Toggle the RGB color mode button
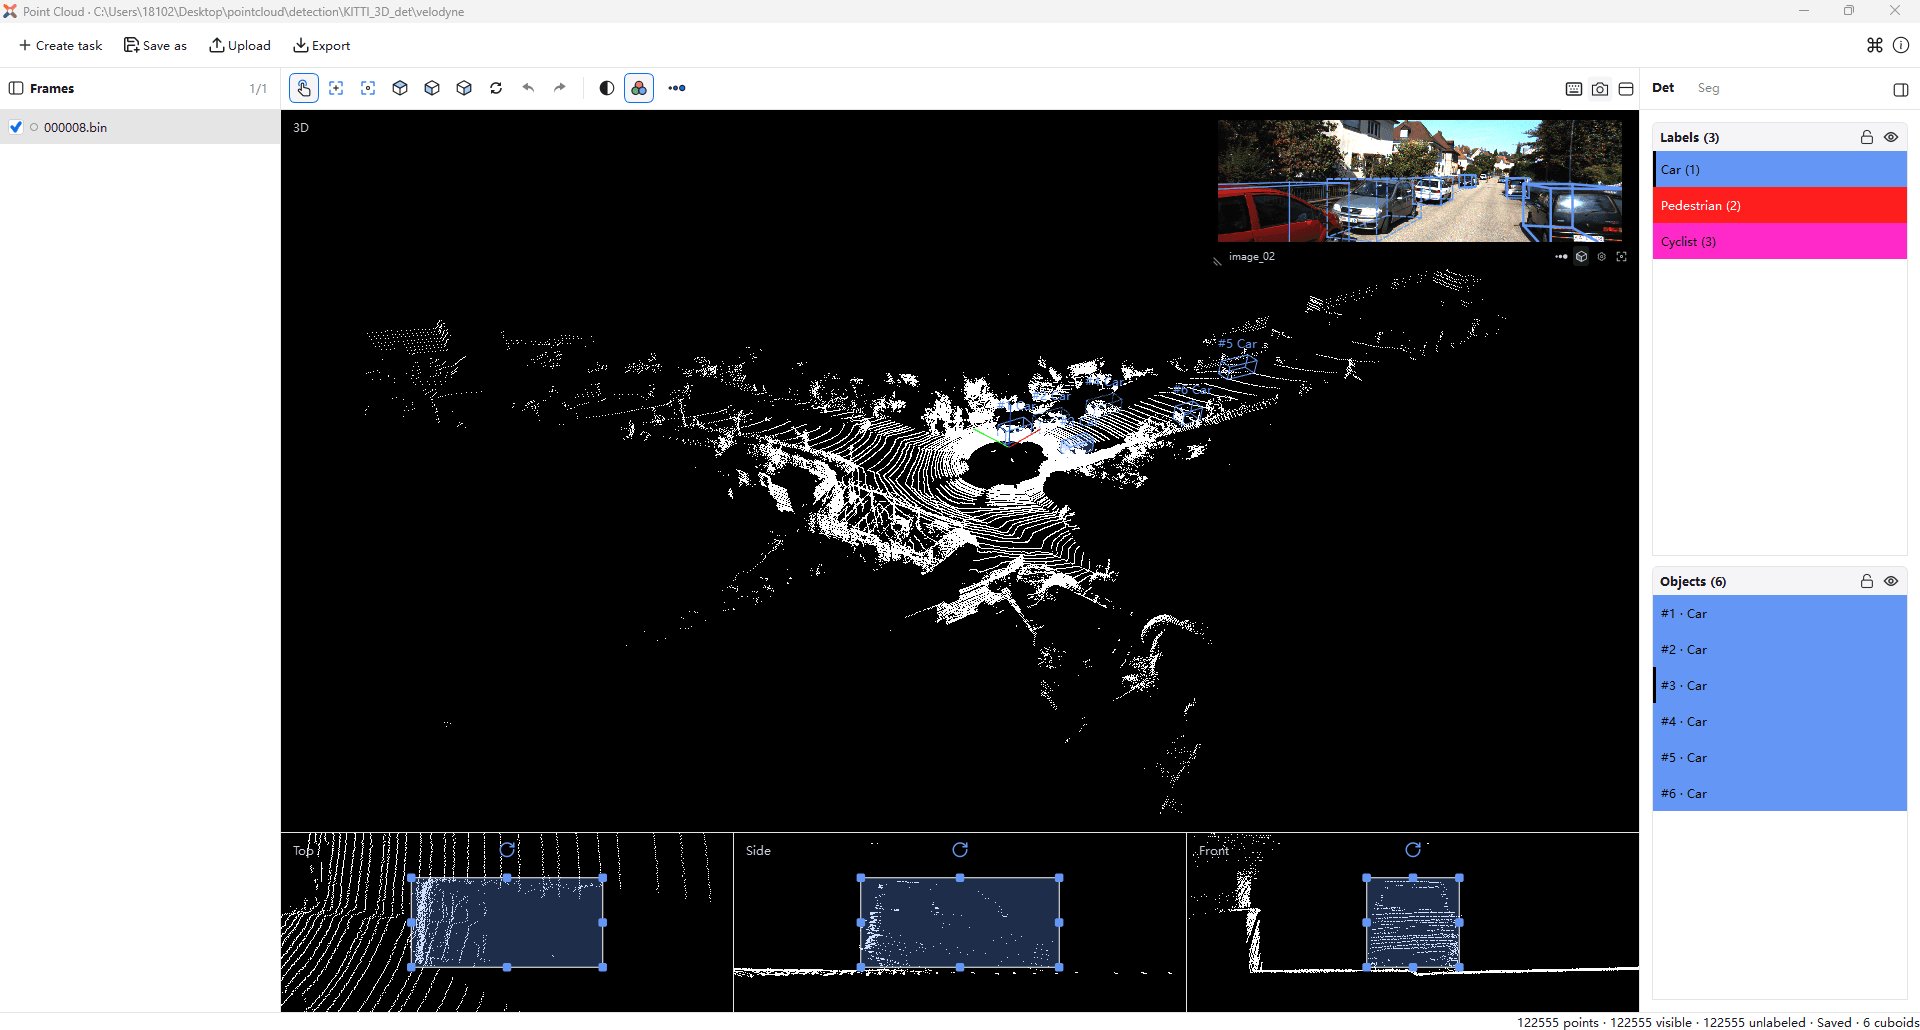Image resolution: width=1920 pixels, height=1030 pixels. click(639, 88)
